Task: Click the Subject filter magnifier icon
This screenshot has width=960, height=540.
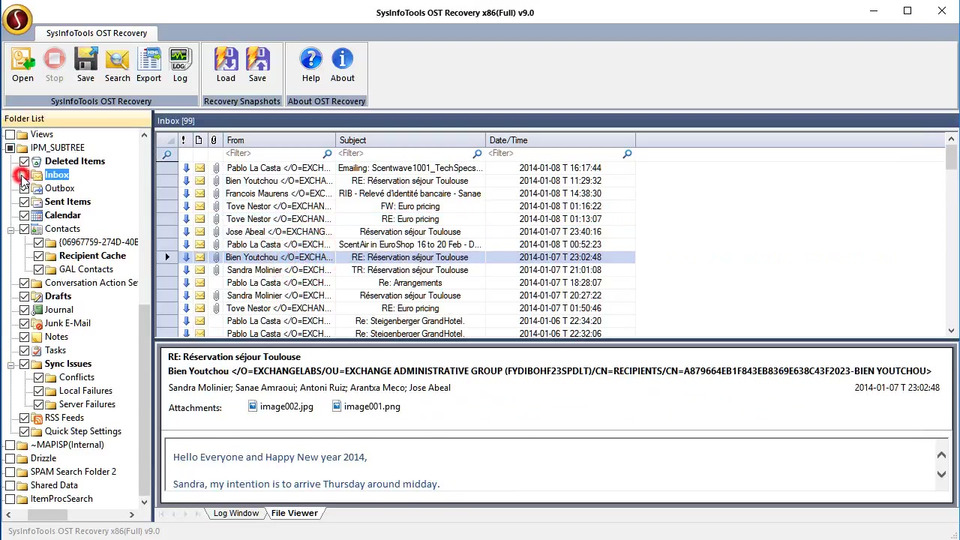Action: pos(478,154)
